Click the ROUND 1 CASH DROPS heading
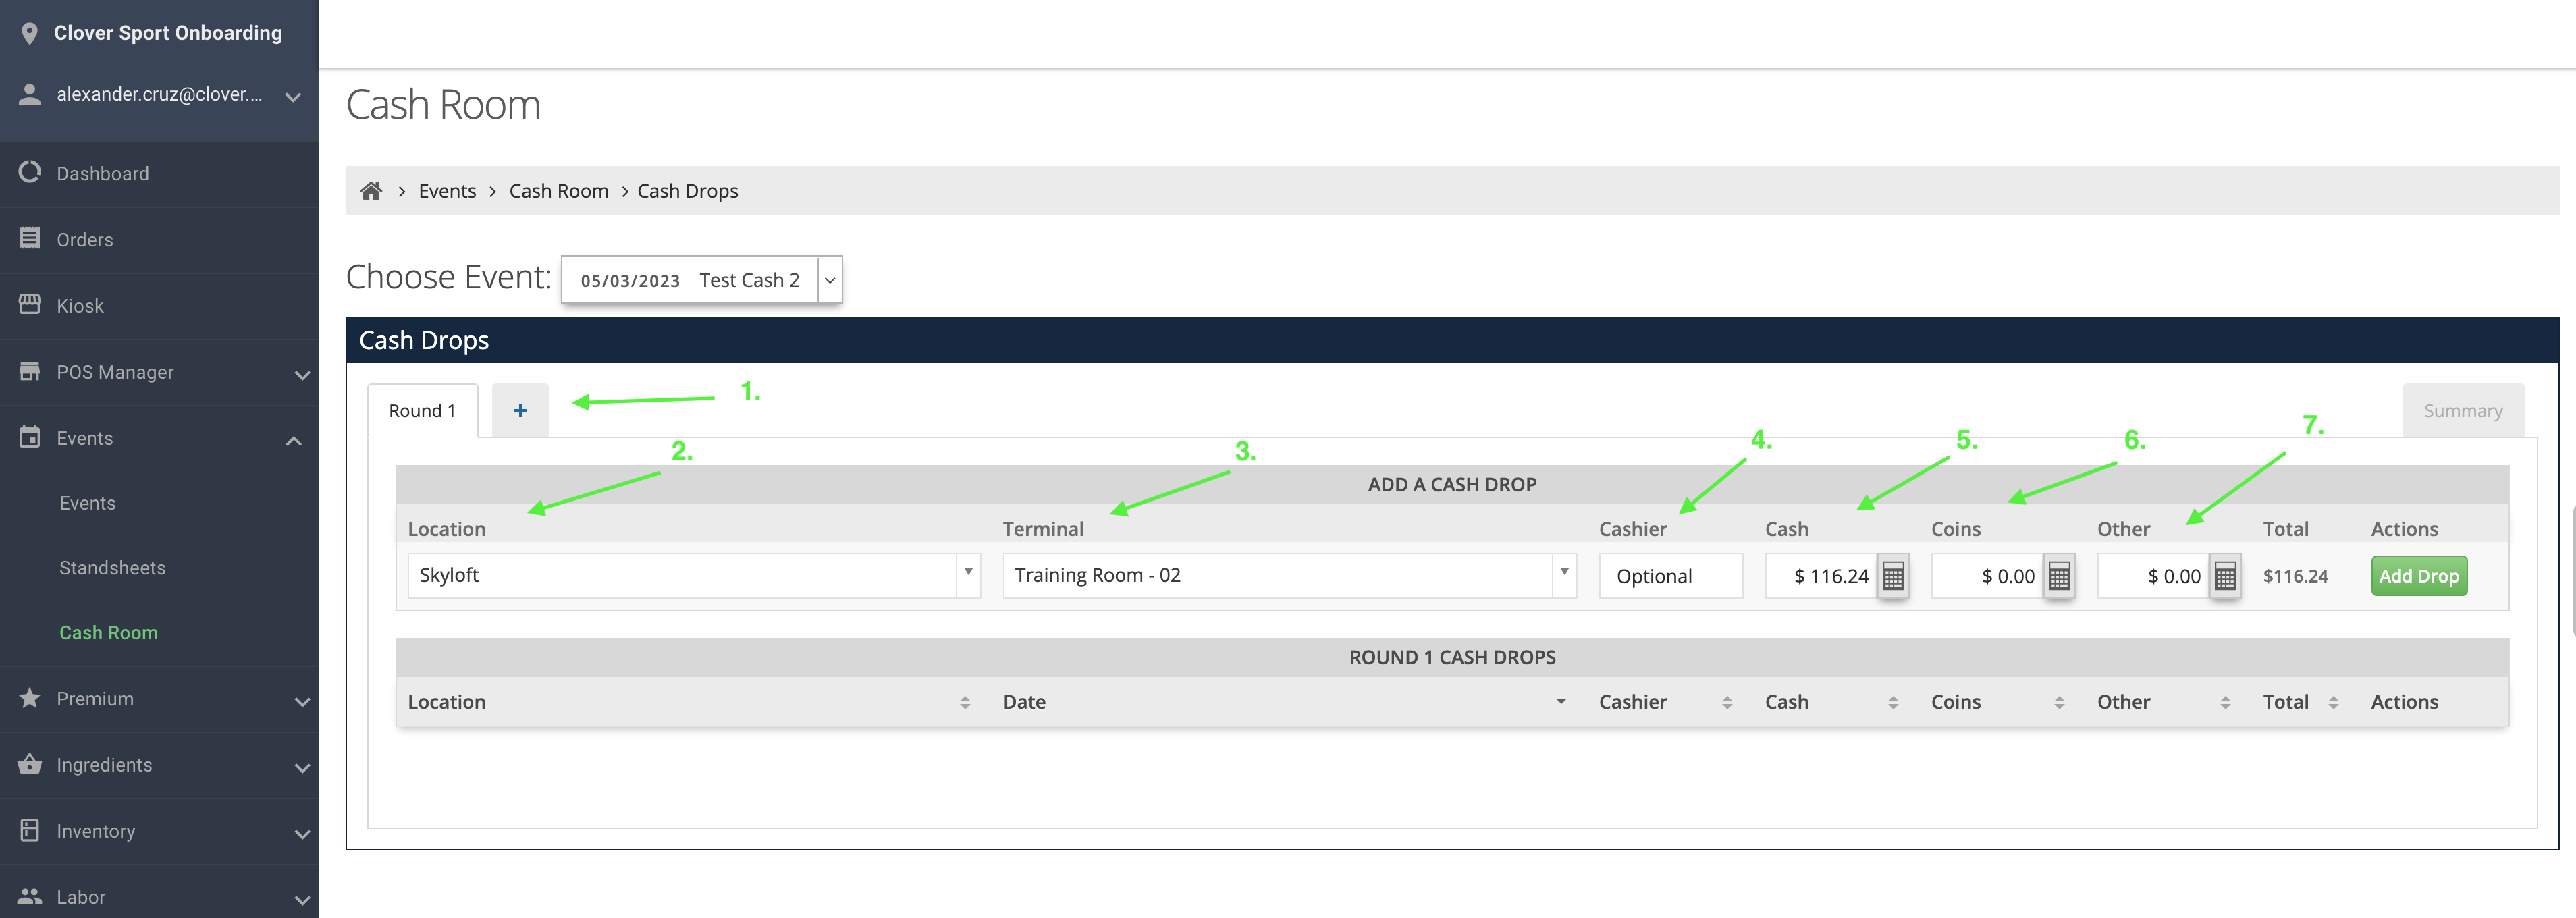The height and width of the screenshot is (918, 2576). [x=1451, y=657]
